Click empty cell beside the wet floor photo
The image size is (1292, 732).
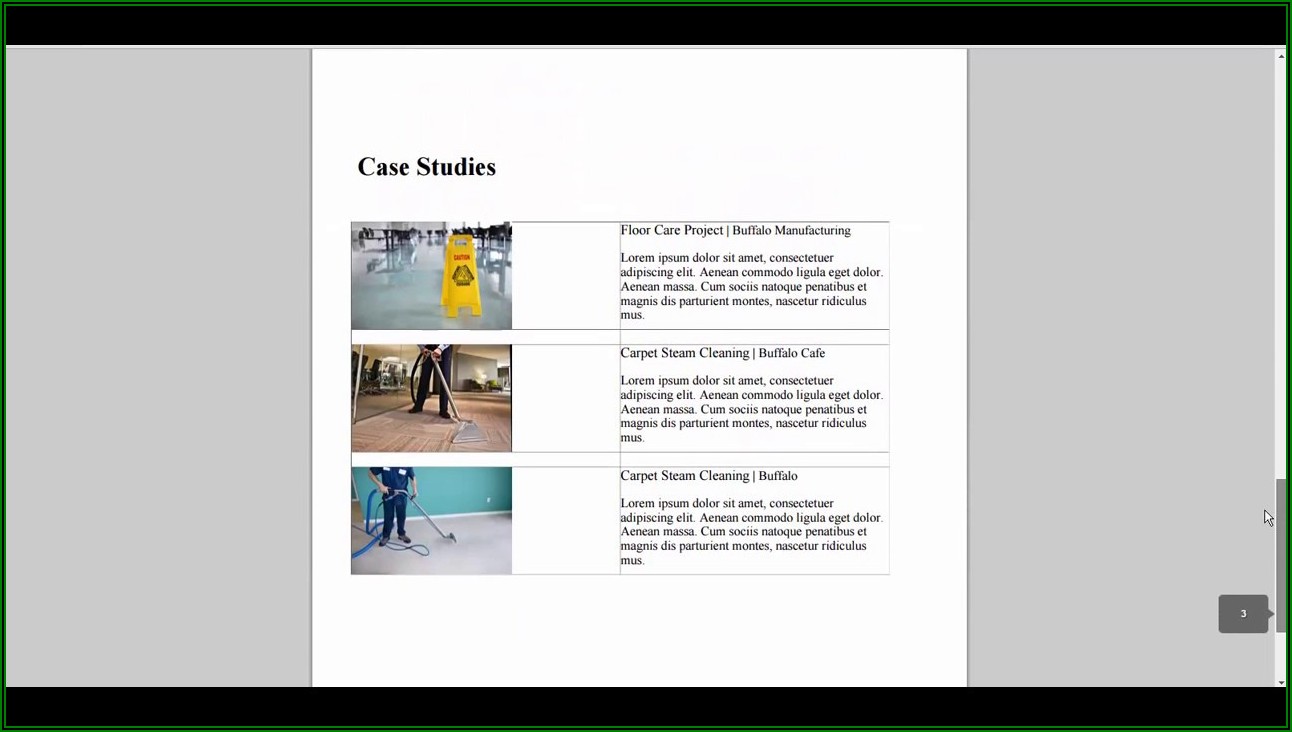click(x=565, y=276)
